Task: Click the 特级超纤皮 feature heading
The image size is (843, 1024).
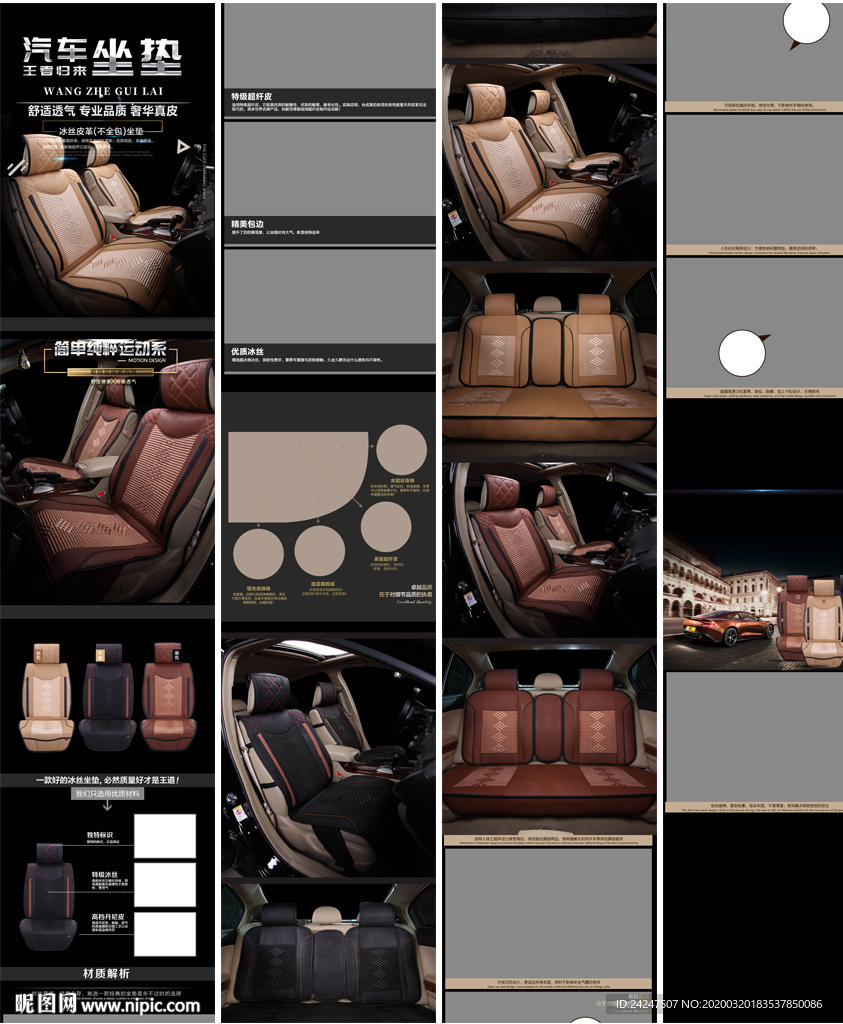Action: coord(253,96)
